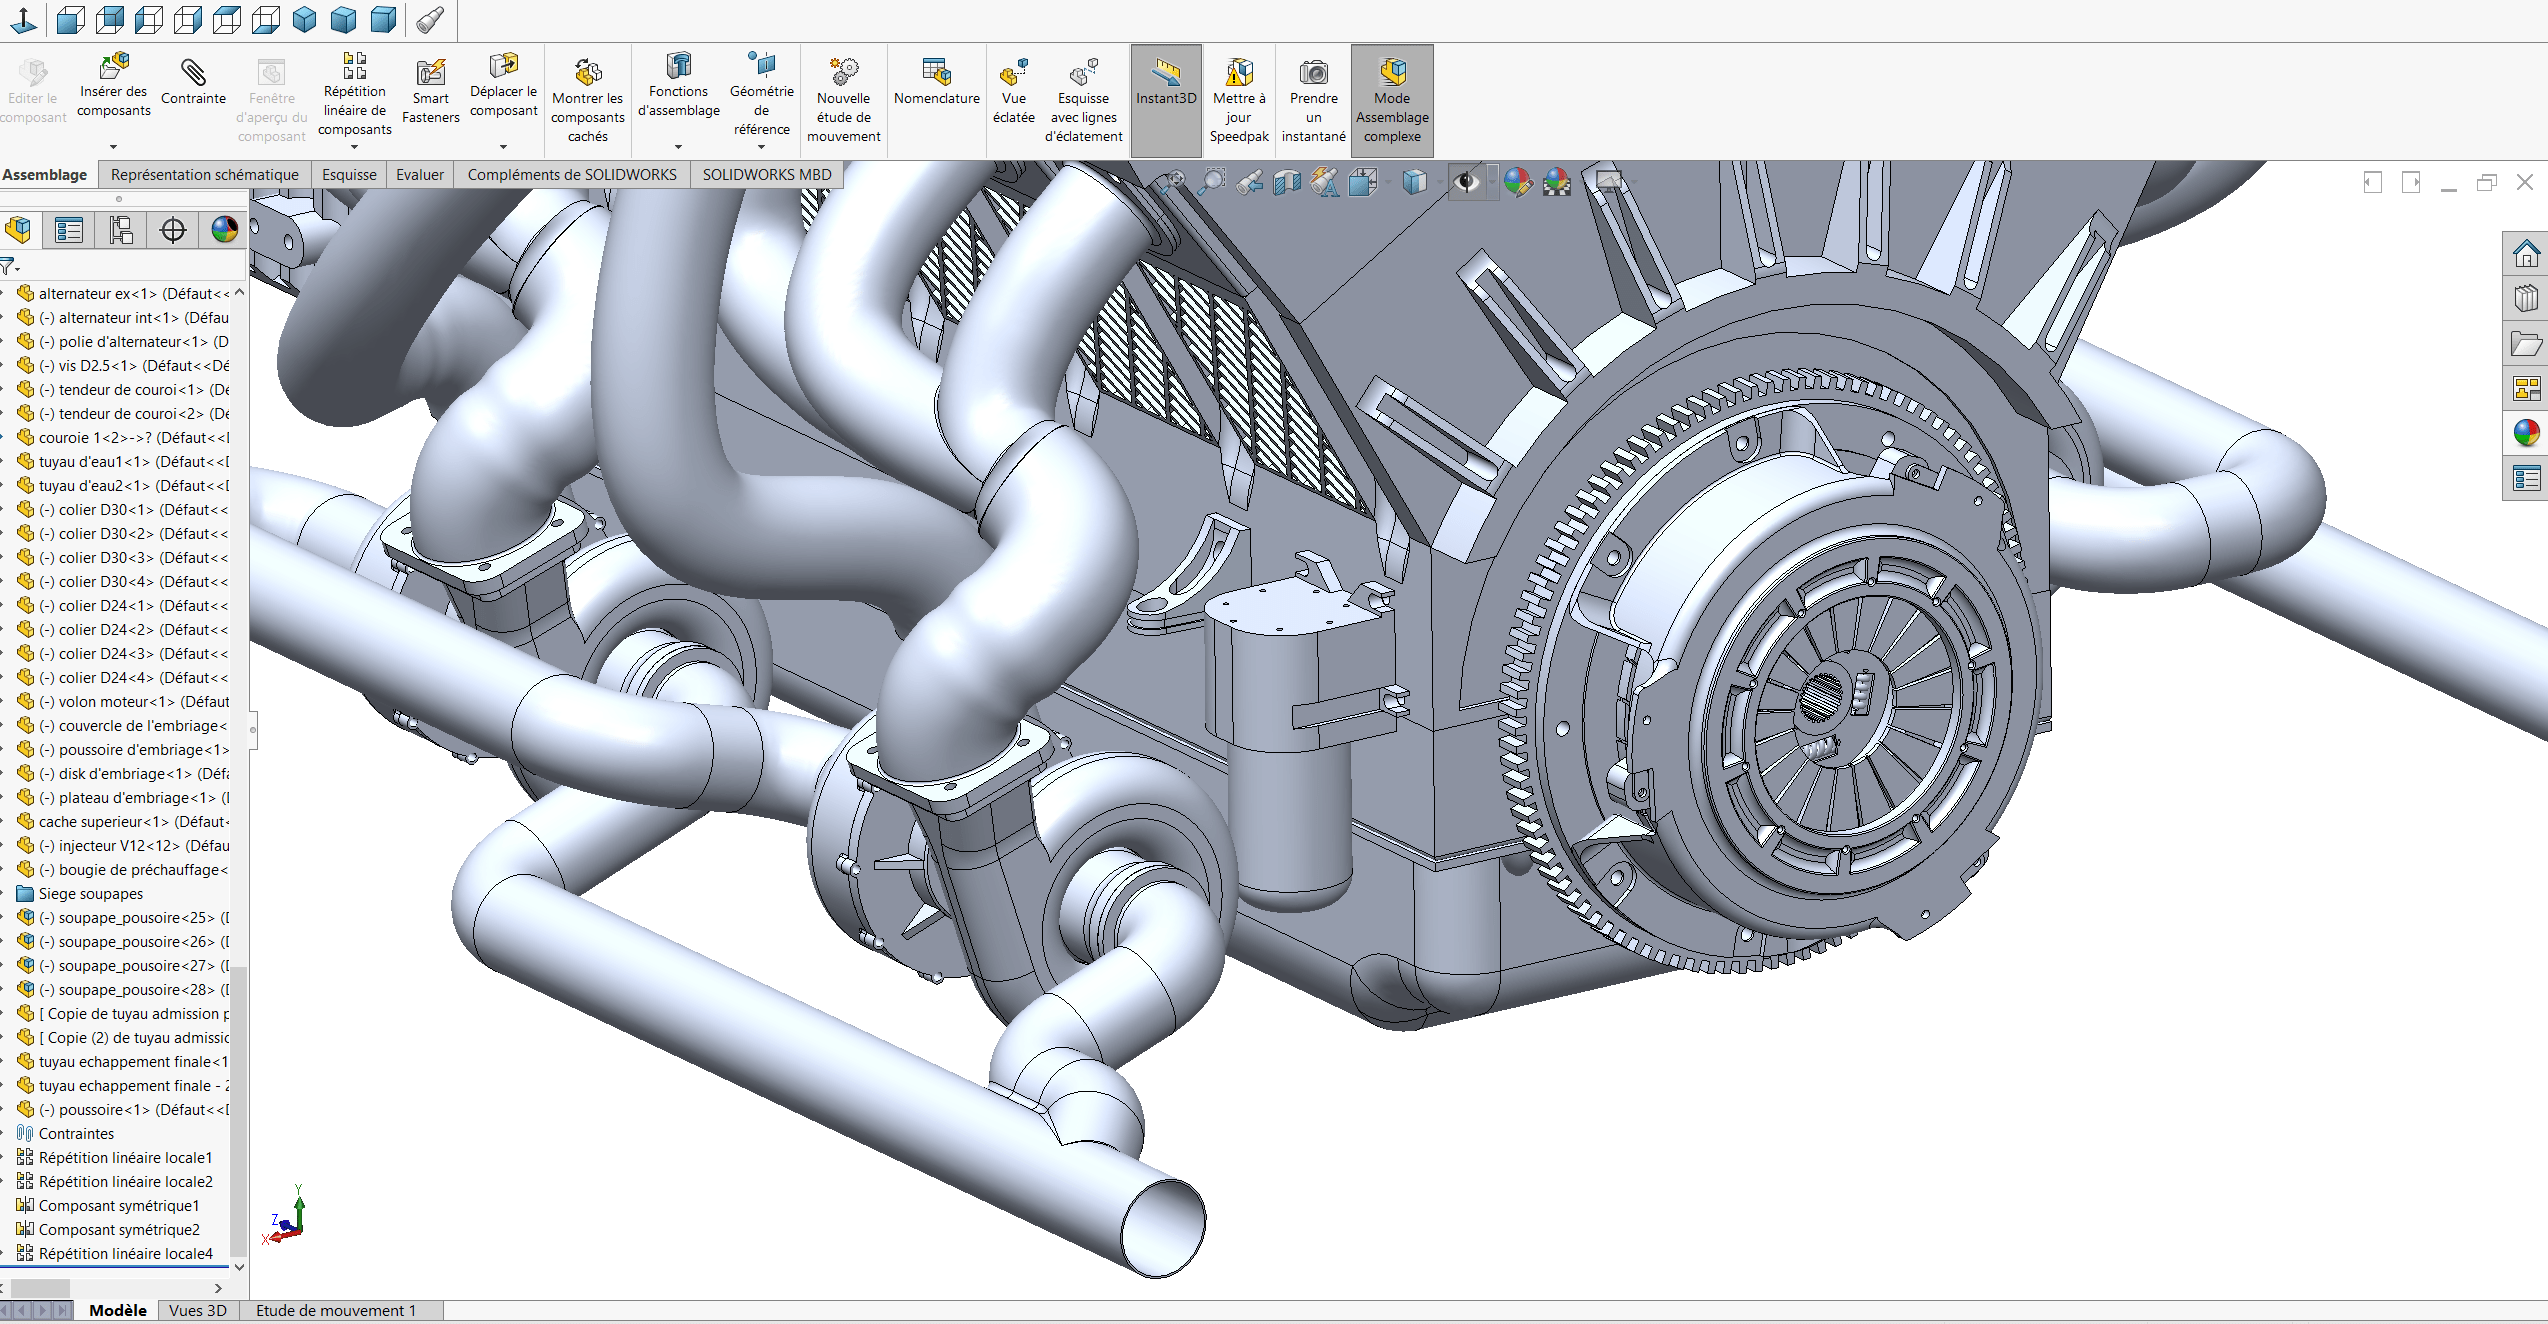Click Previous View icon in view toolbar
The width and height of the screenshot is (2548, 1324).
click(1250, 182)
